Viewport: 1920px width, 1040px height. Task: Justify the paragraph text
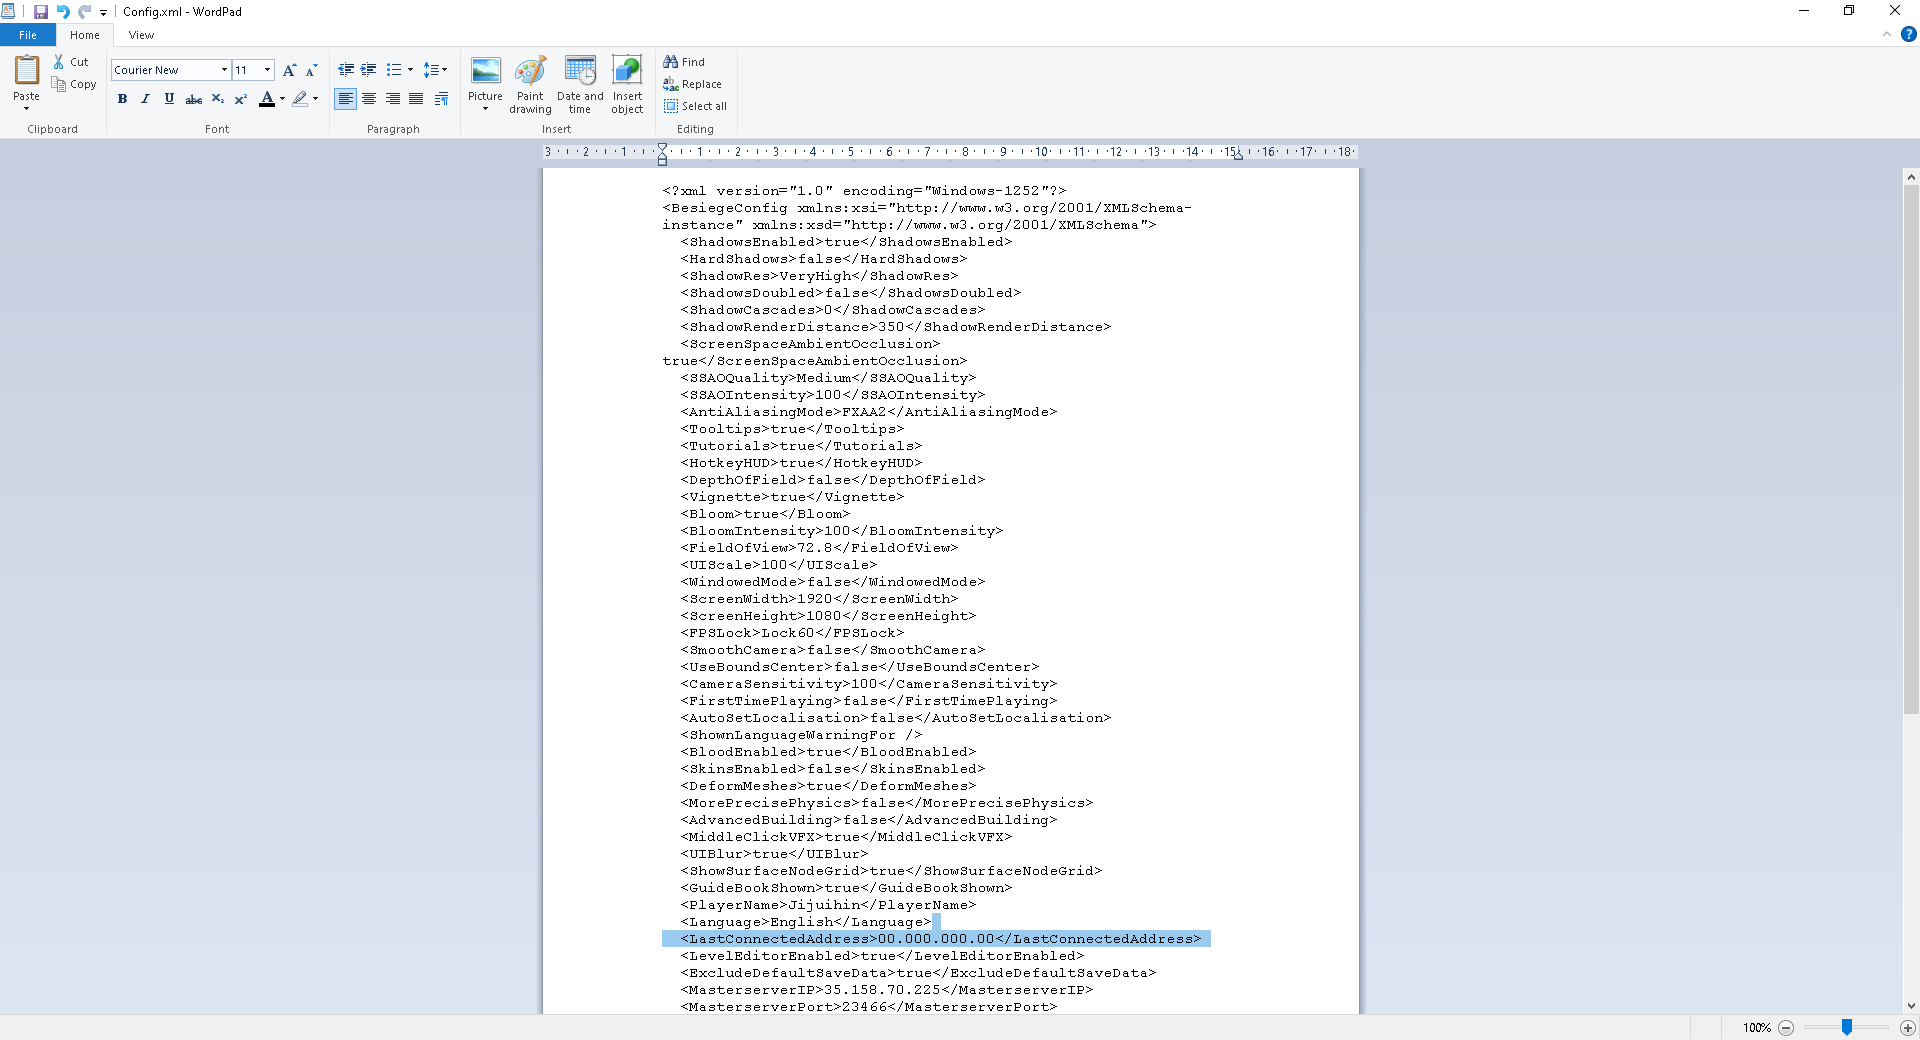(x=416, y=99)
